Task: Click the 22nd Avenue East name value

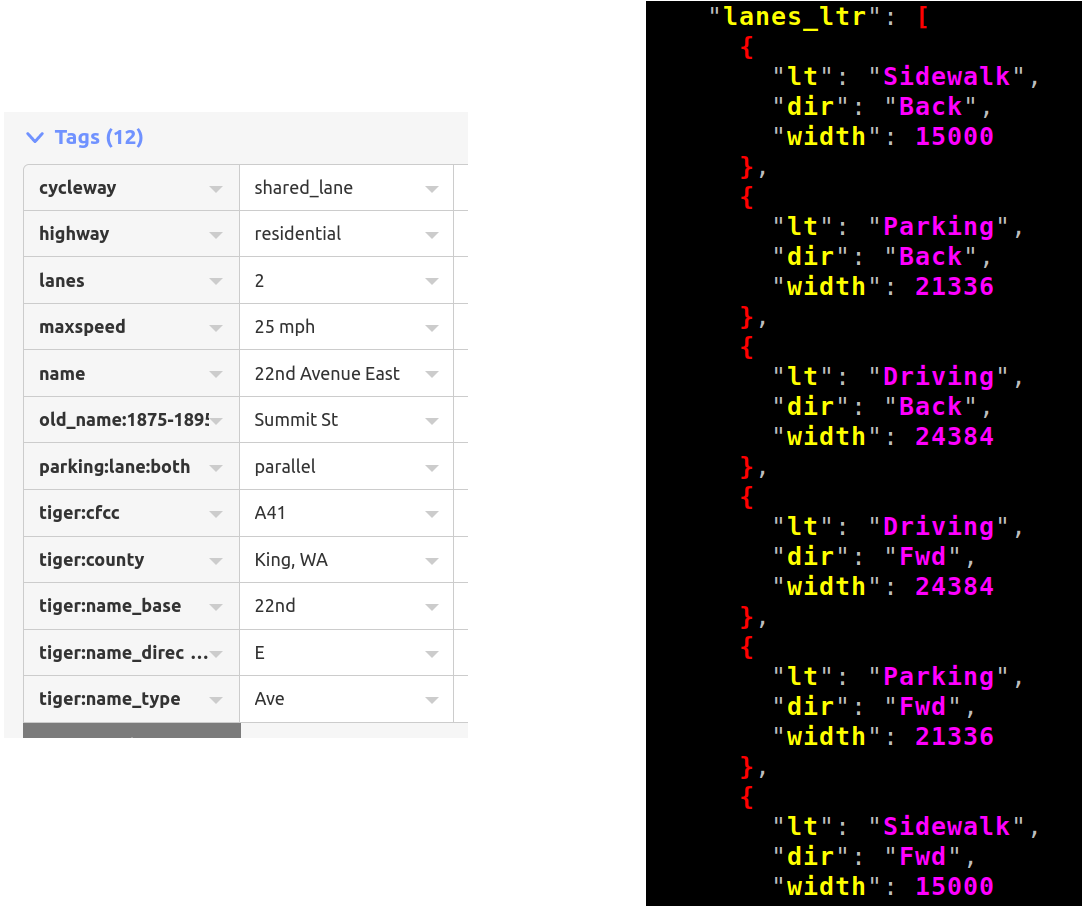Action: click(328, 374)
